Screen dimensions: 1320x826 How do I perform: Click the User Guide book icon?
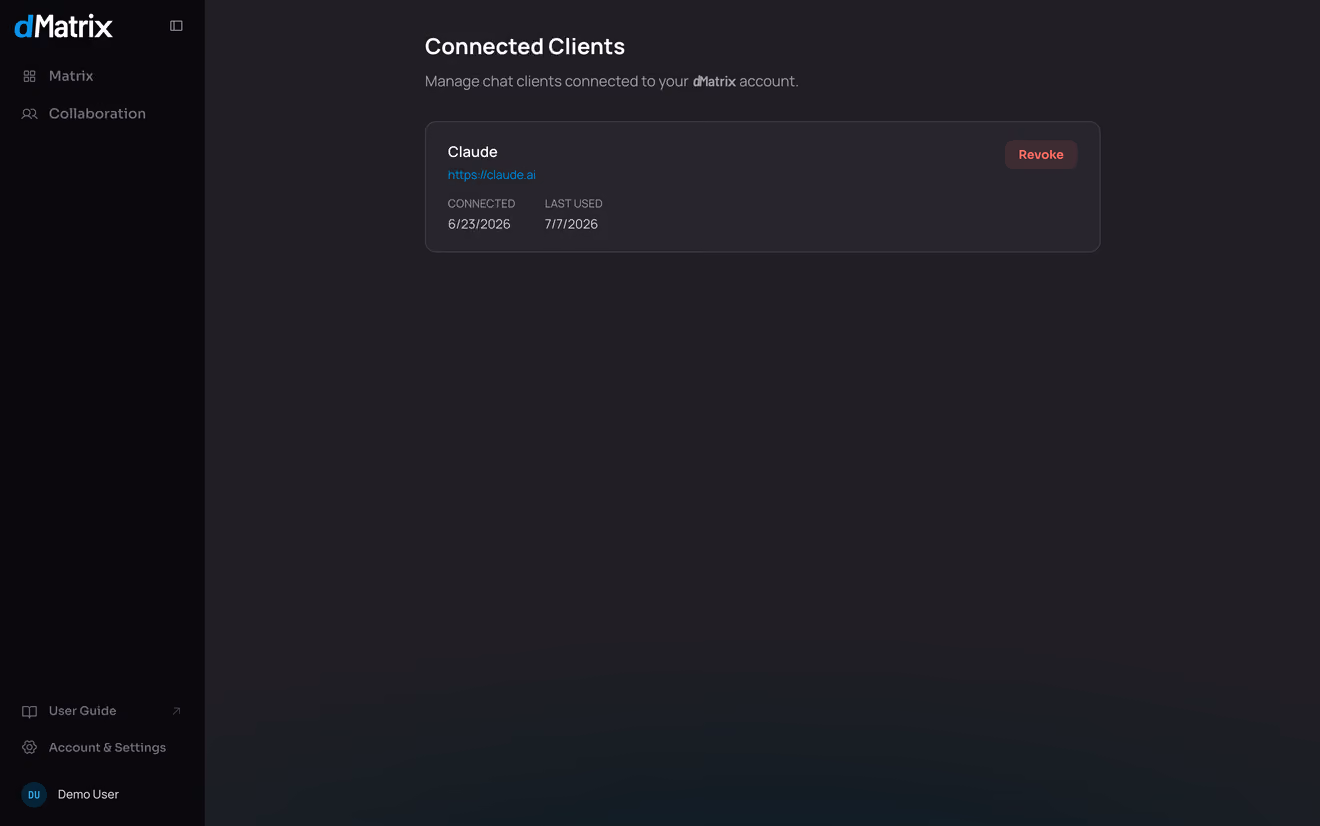coord(30,711)
